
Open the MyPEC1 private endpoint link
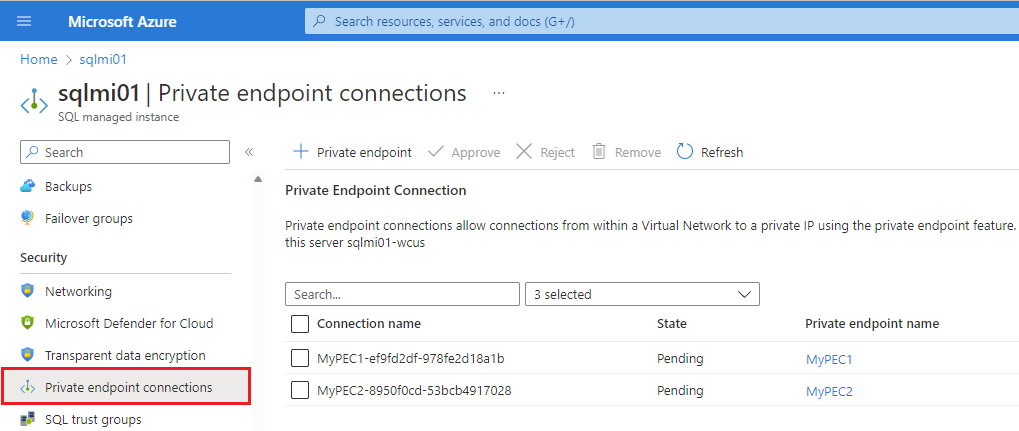click(829, 359)
